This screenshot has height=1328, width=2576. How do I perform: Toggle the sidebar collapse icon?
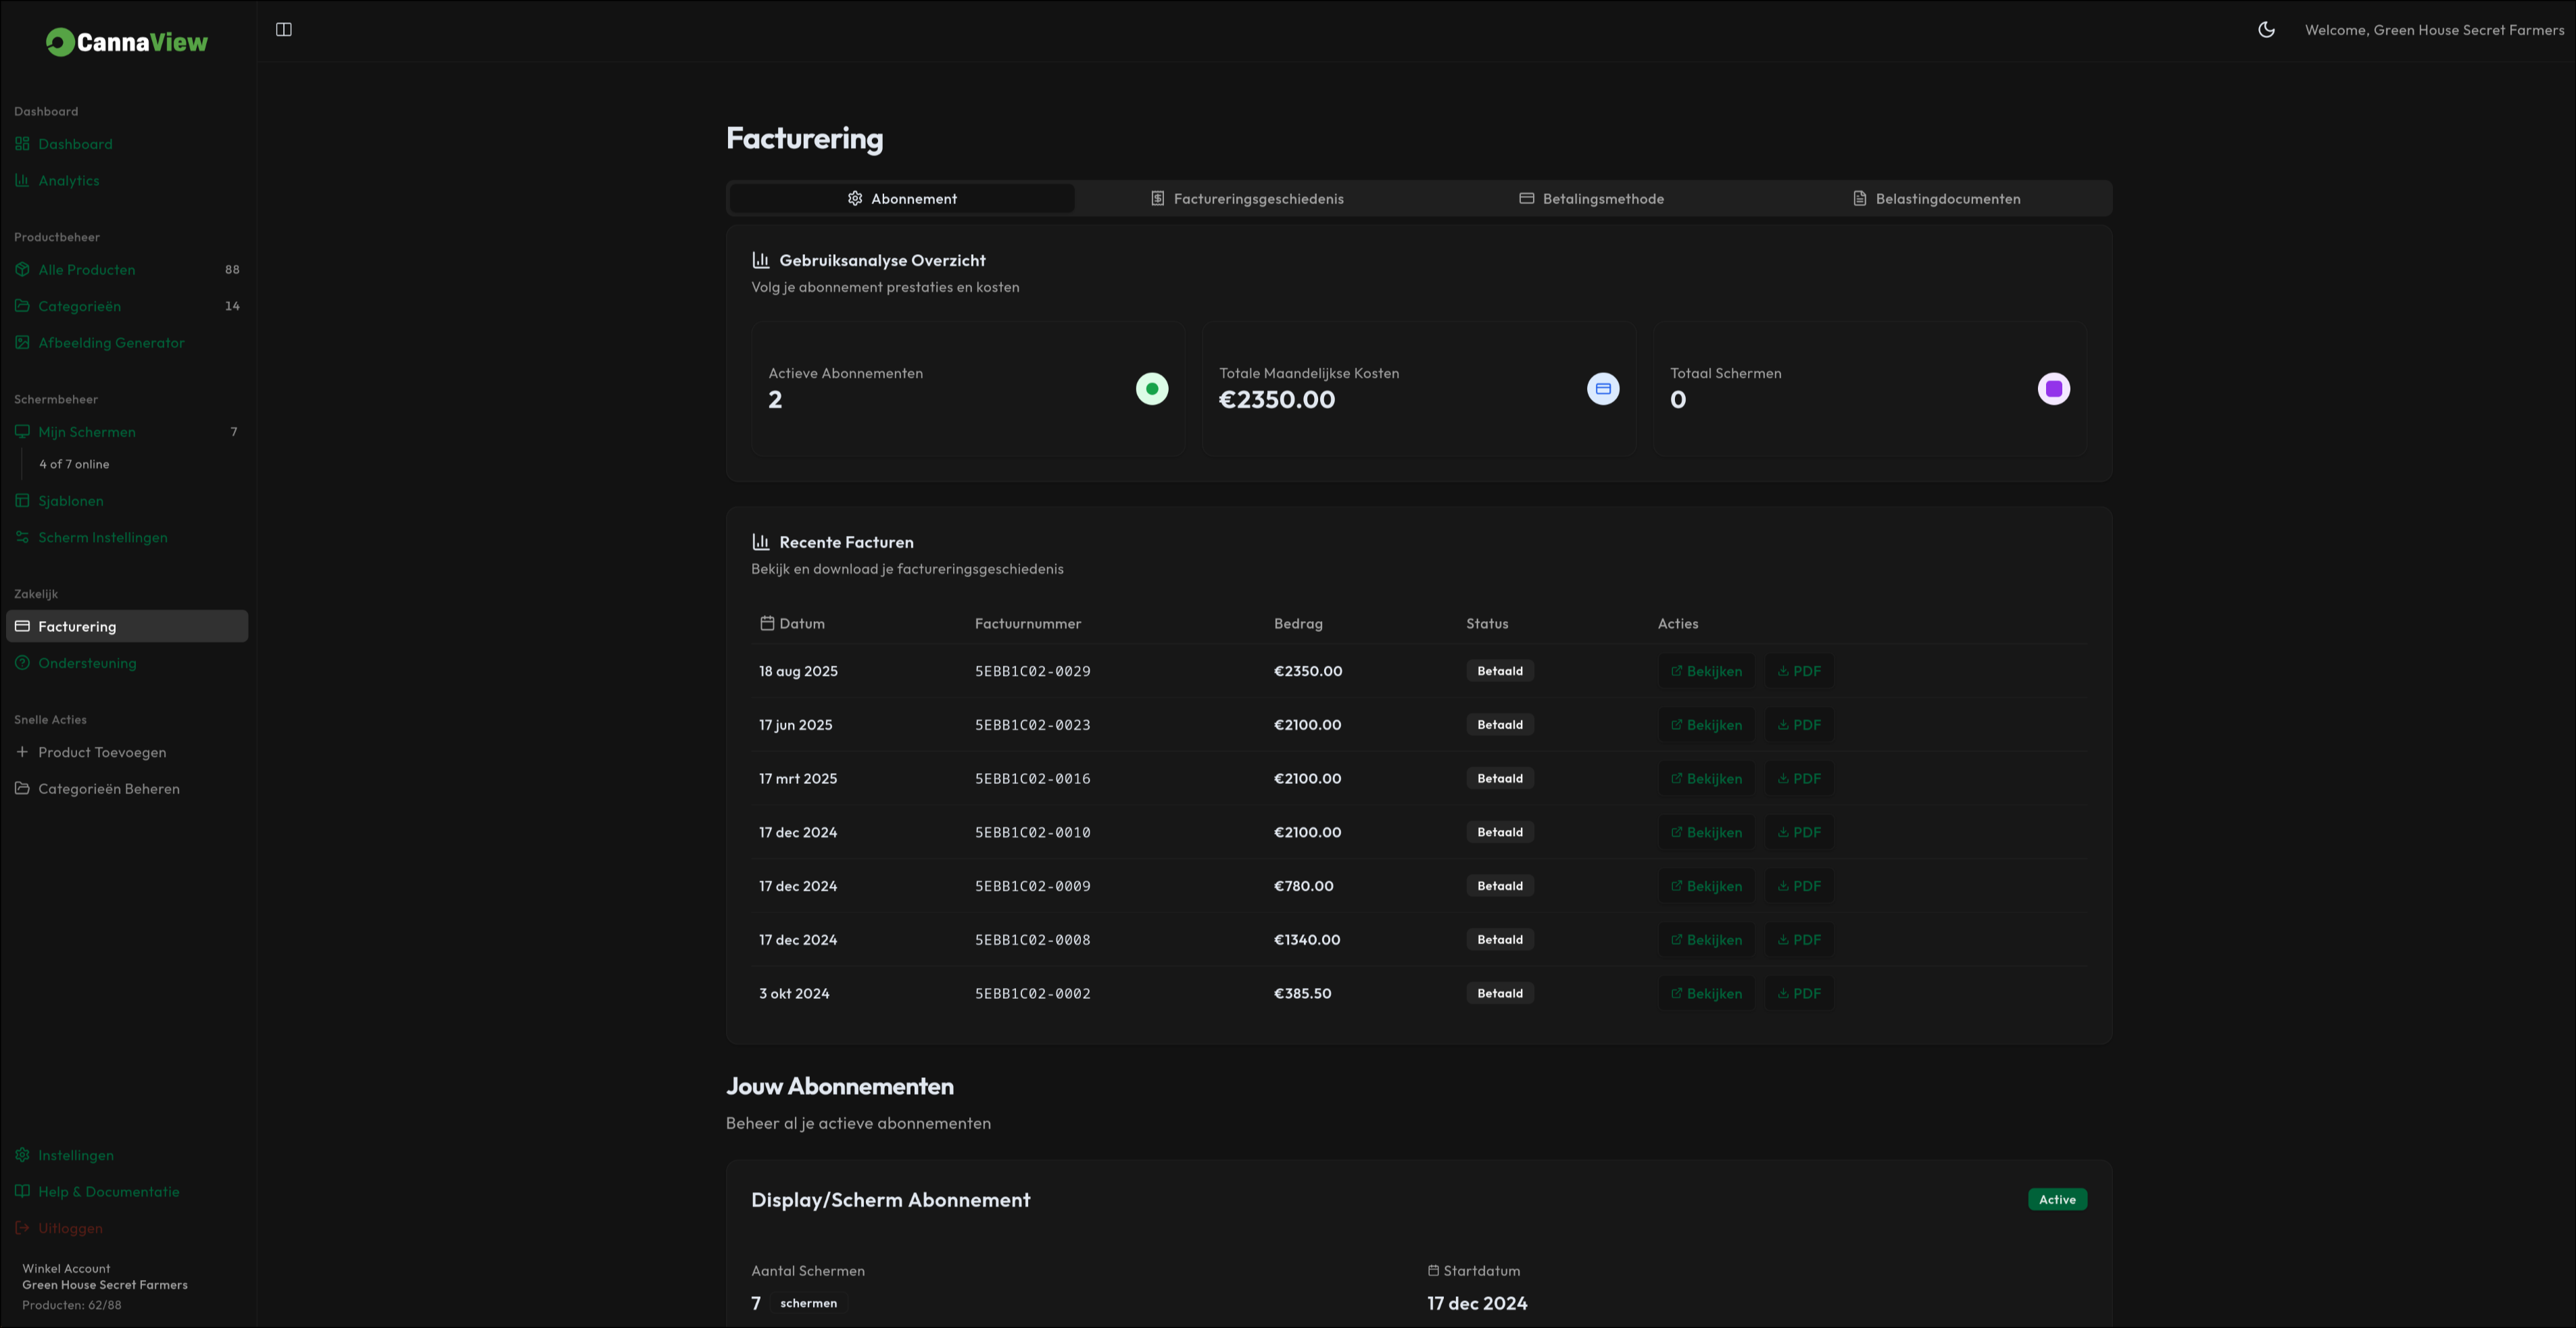click(284, 30)
